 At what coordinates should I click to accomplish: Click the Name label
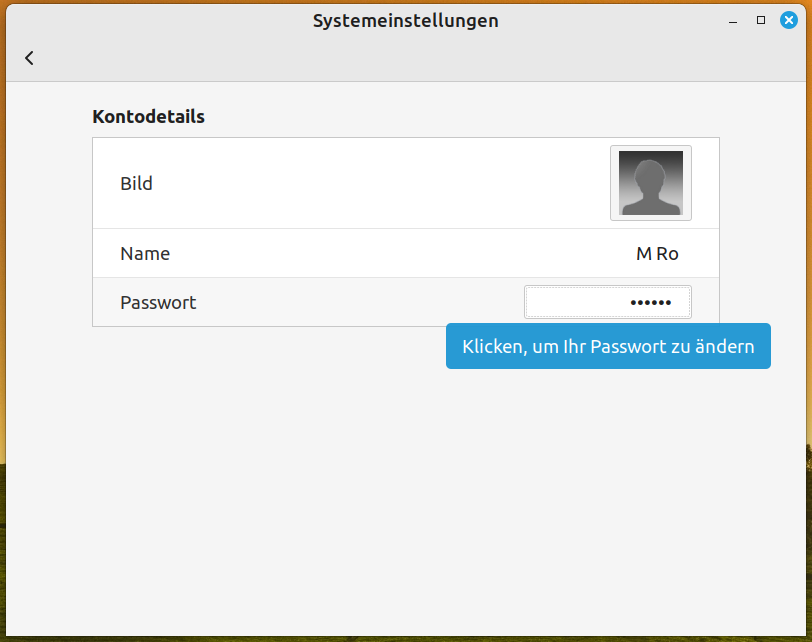[145, 254]
